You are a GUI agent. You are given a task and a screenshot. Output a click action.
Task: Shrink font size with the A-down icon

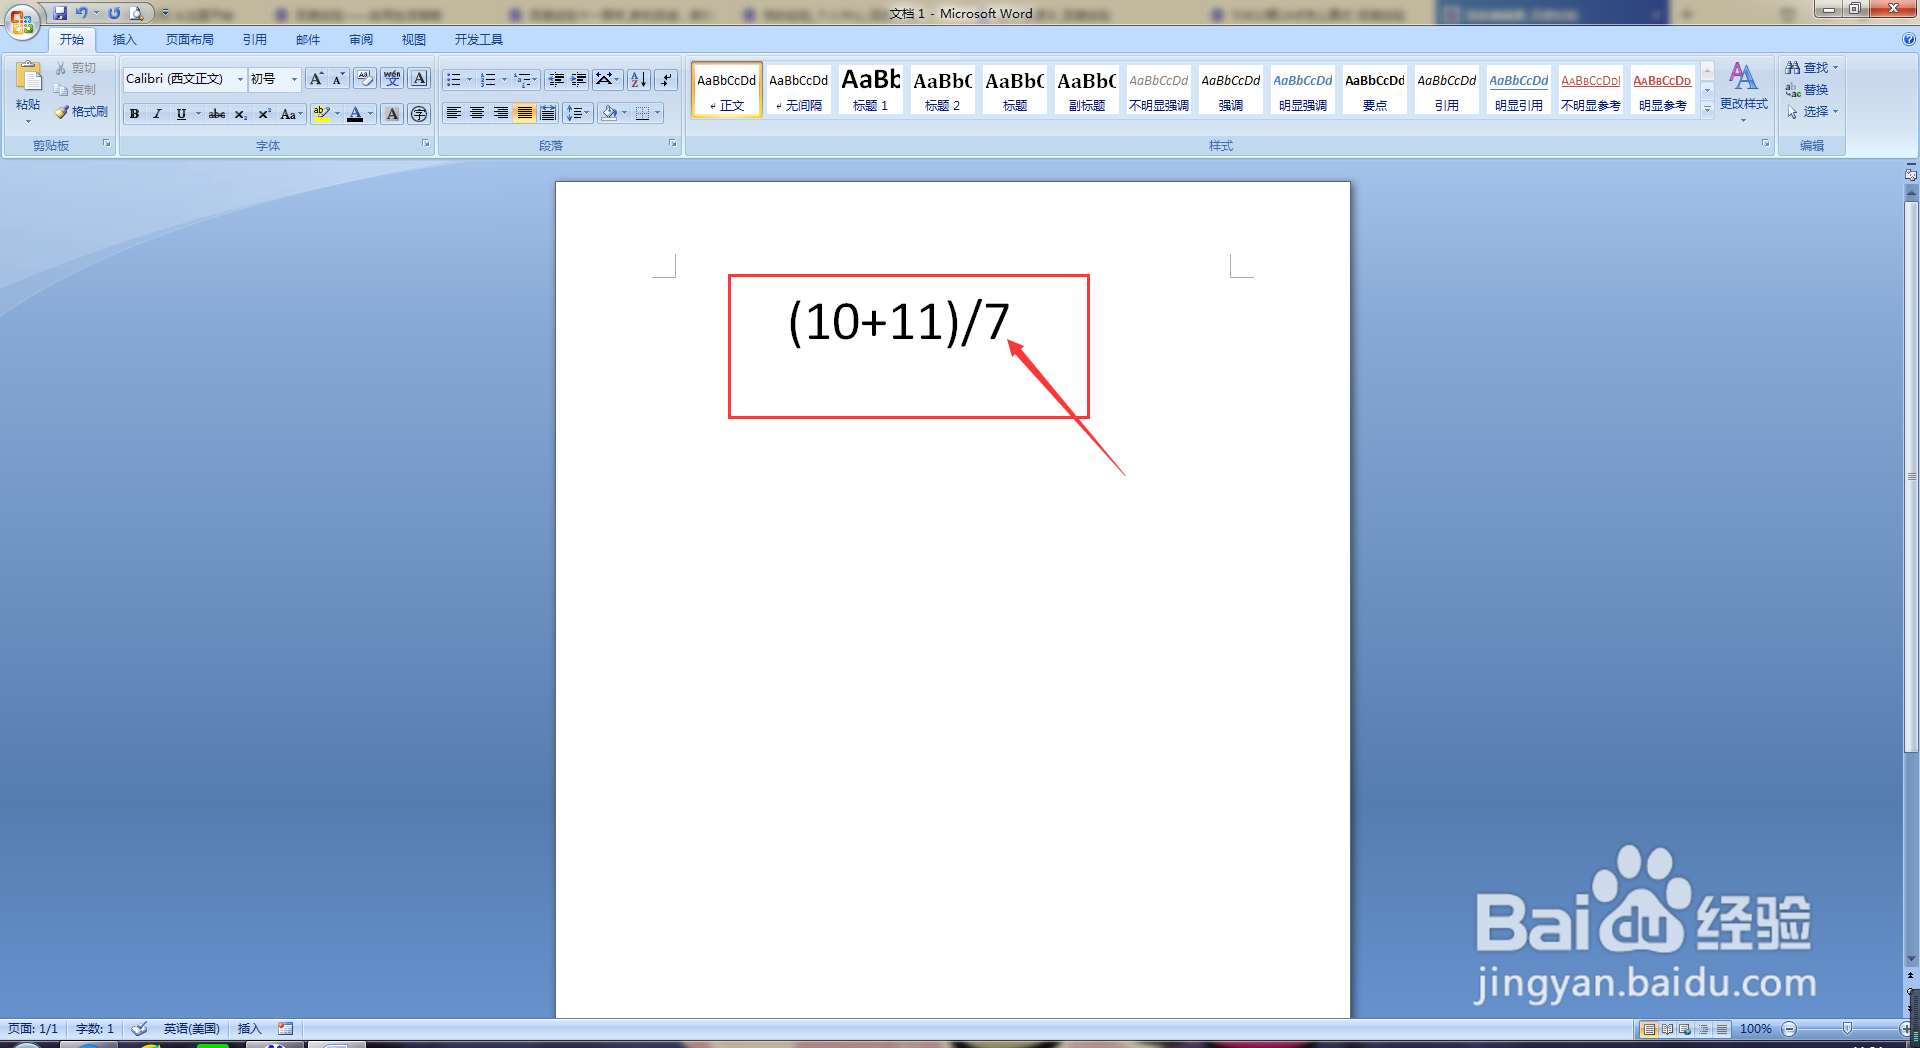tap(338, 79)
